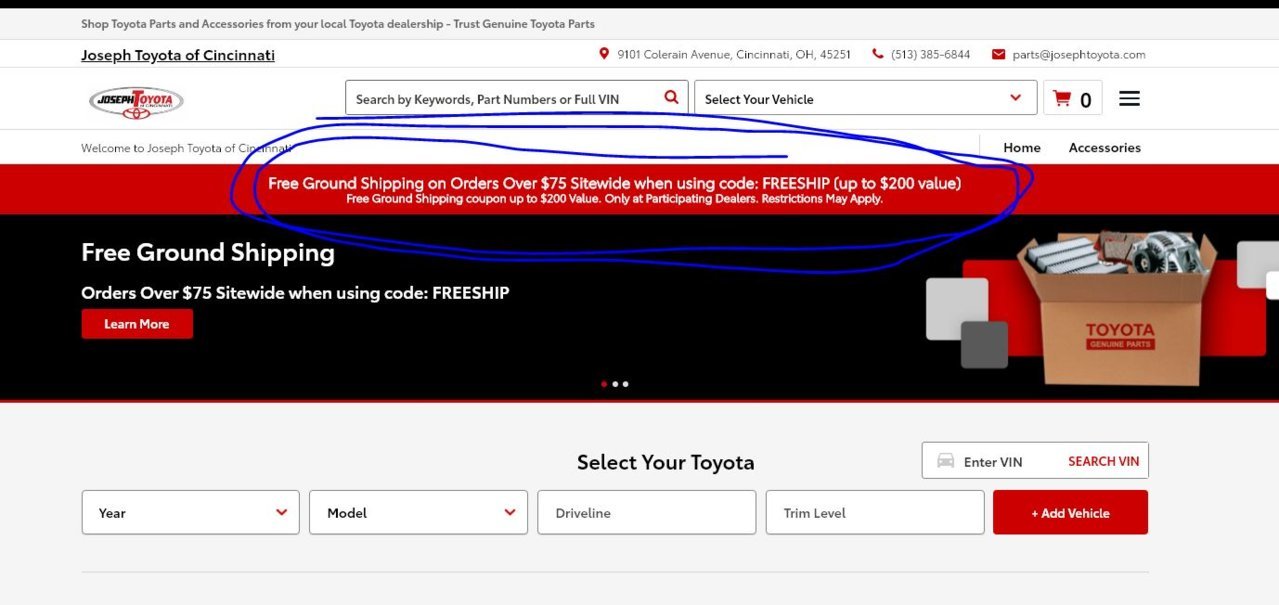This screenshot has height=605, width=1279.
Task: Select the middle carousel dot
Action: click(x=615, y=384)
